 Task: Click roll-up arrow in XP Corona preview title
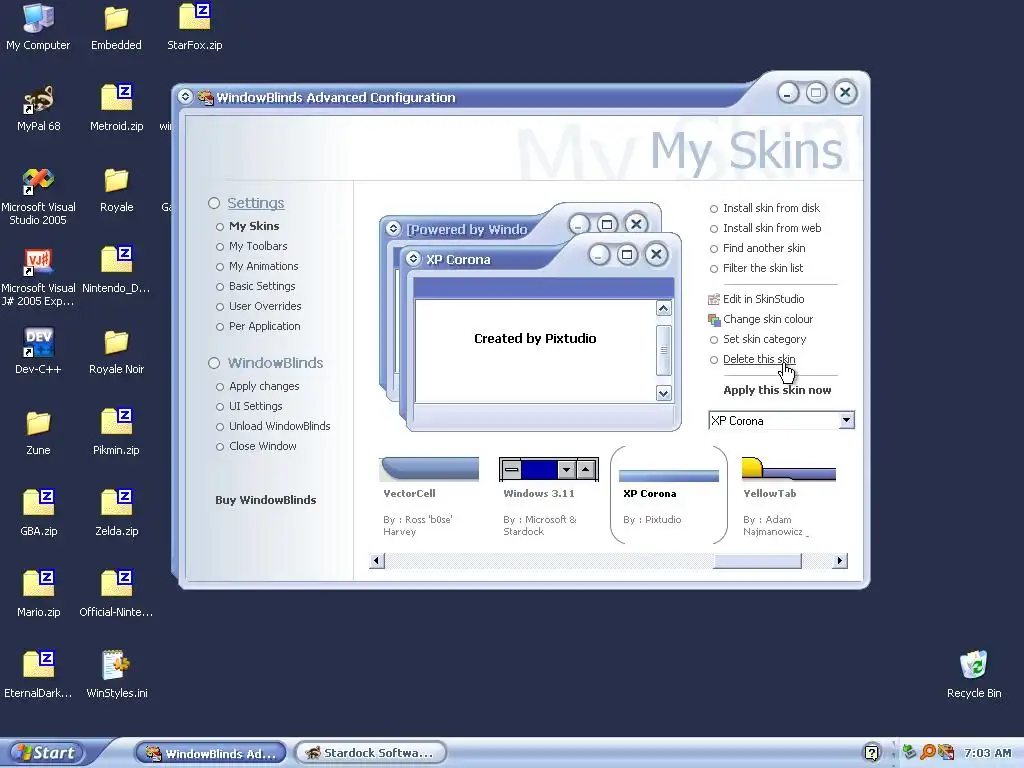point(413,259)
